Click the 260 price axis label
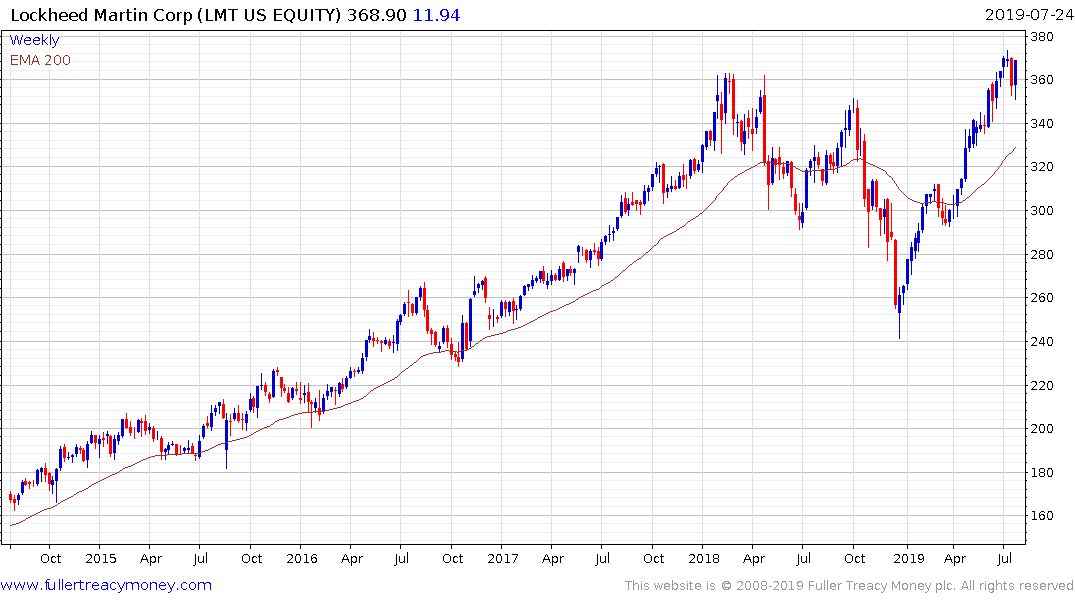The width and height of the screenshot is (1075, 600). pos(1042,298)
